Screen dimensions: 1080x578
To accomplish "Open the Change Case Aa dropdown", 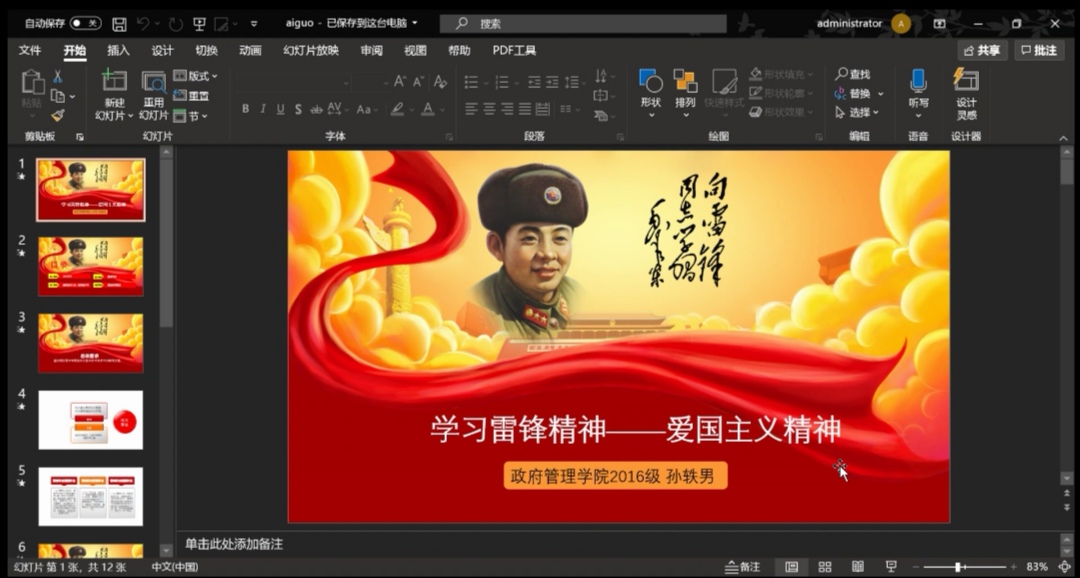I will [x=366, y=109].
